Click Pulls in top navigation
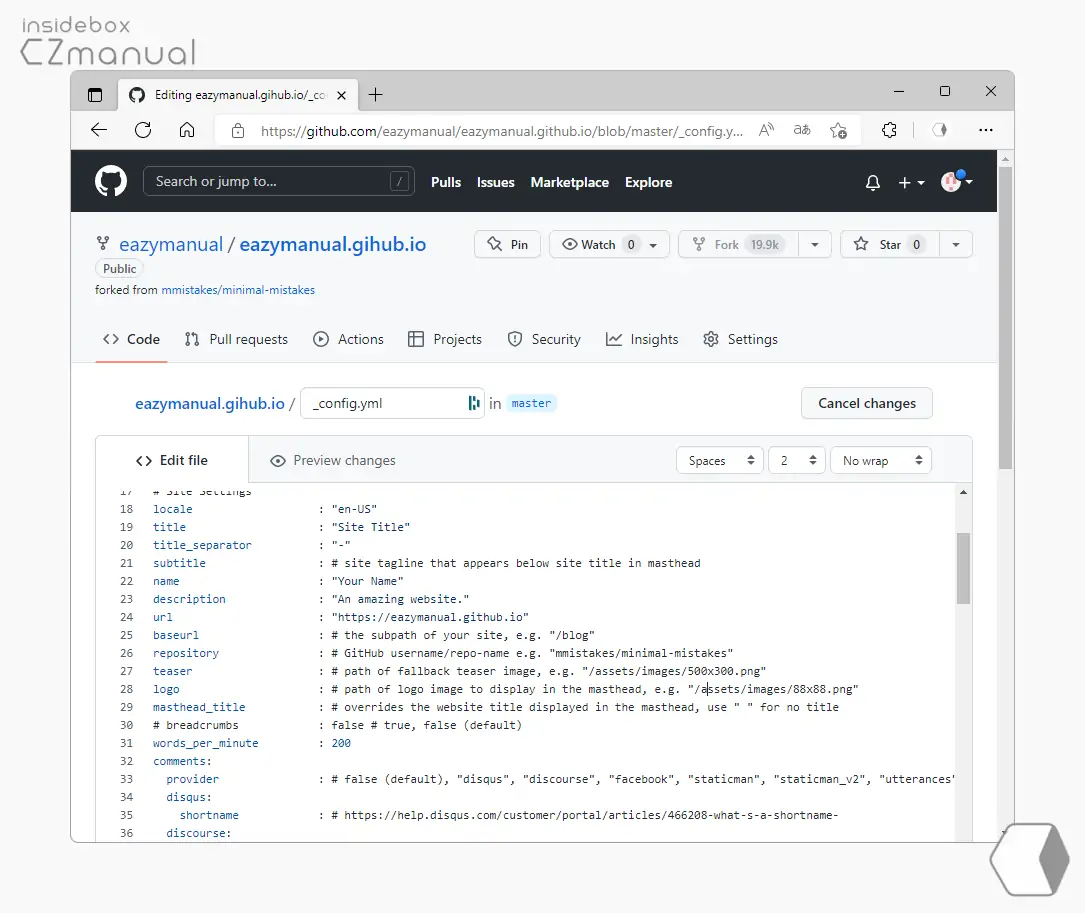Screen dimensions: 1085x913 pyautogui.click(x=446, y=182)
